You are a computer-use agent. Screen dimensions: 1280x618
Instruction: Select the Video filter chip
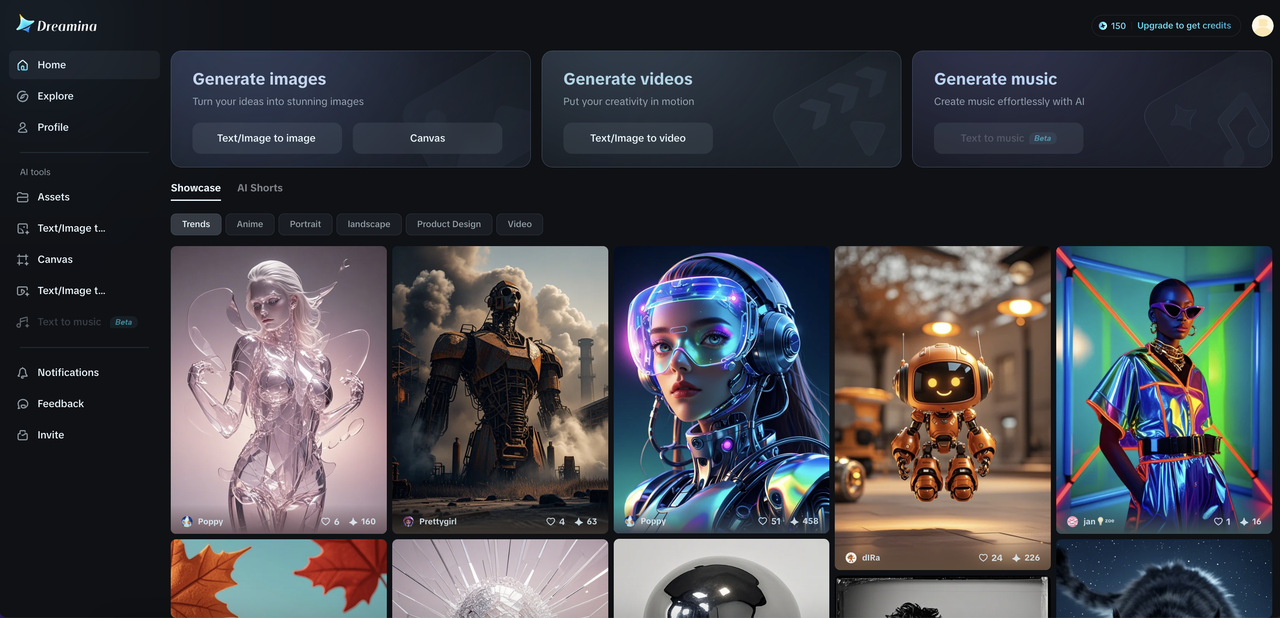520,224
